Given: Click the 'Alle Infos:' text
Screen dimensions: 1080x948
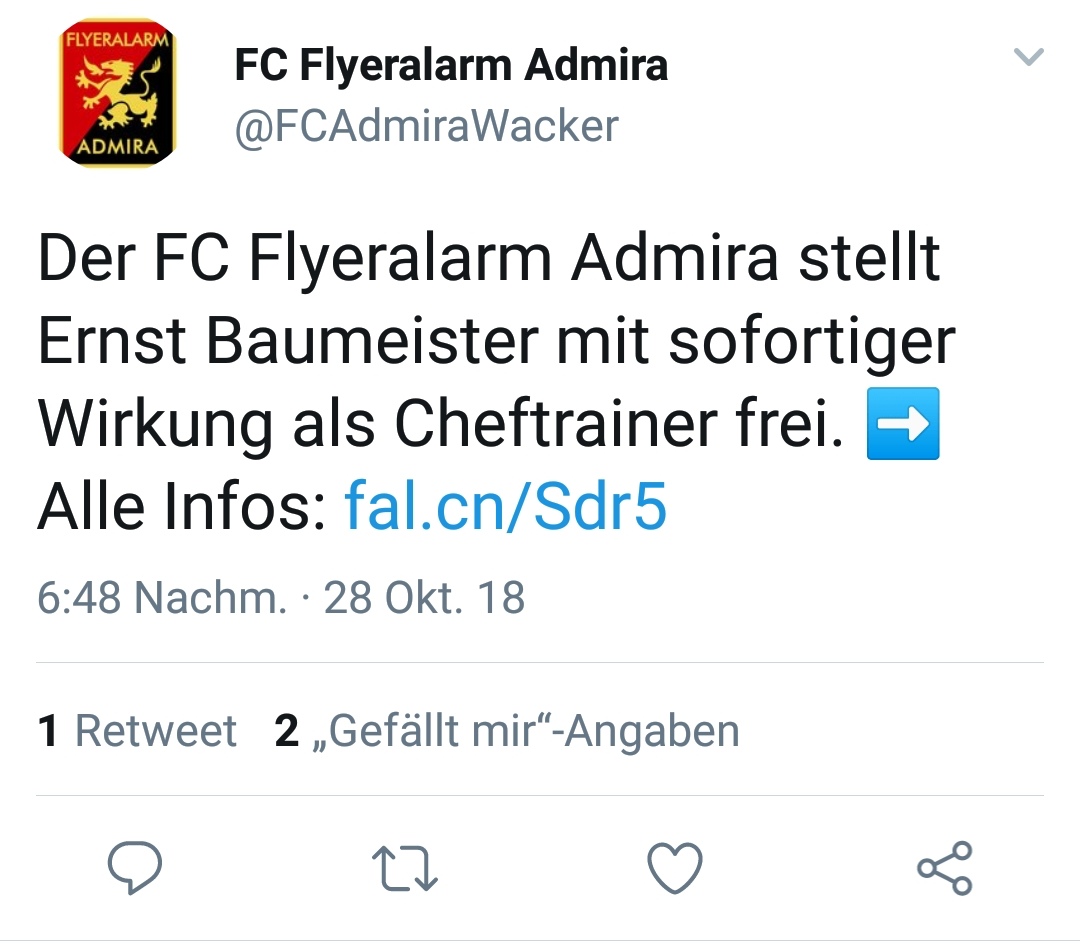Looking at the screenshot, I should [182, 506].
